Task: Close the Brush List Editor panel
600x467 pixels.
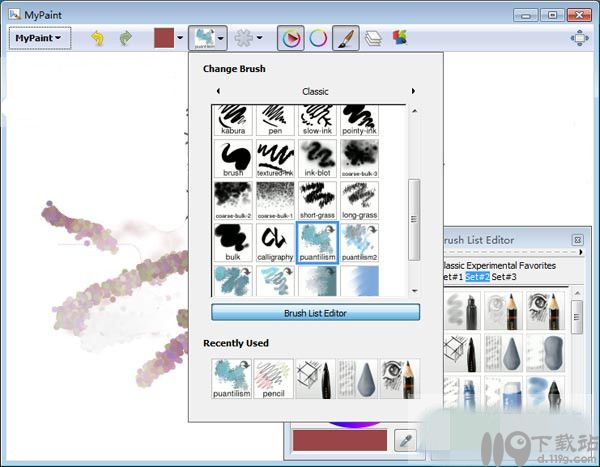Action: tap(577, 240)
